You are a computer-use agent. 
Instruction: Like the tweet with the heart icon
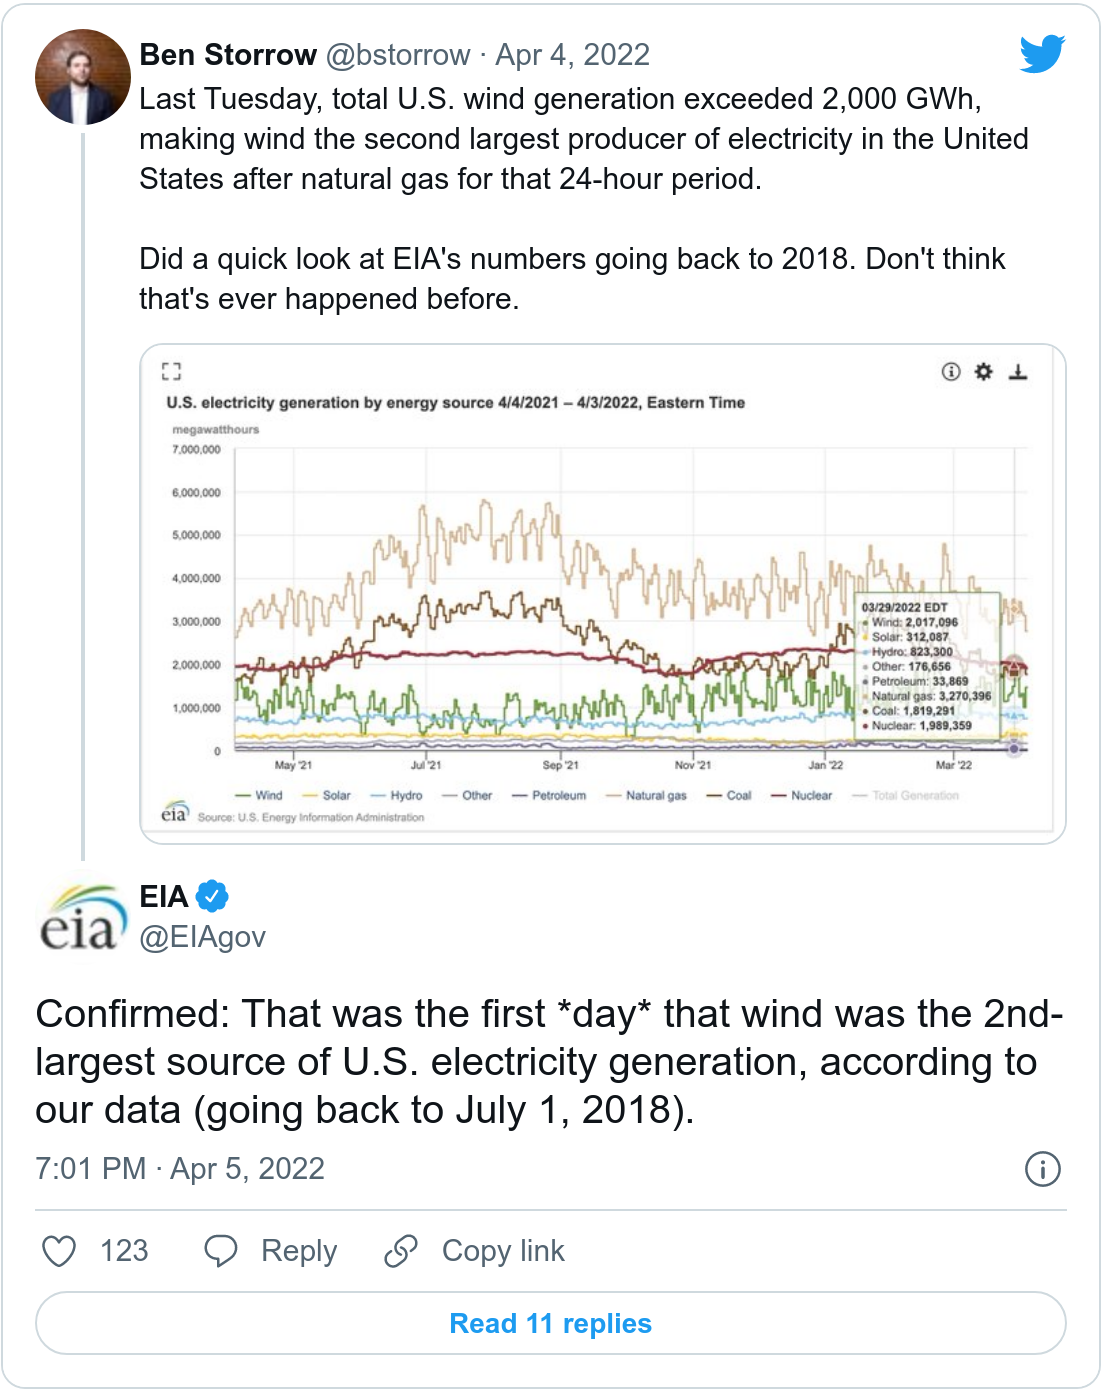pos(59,1250)
